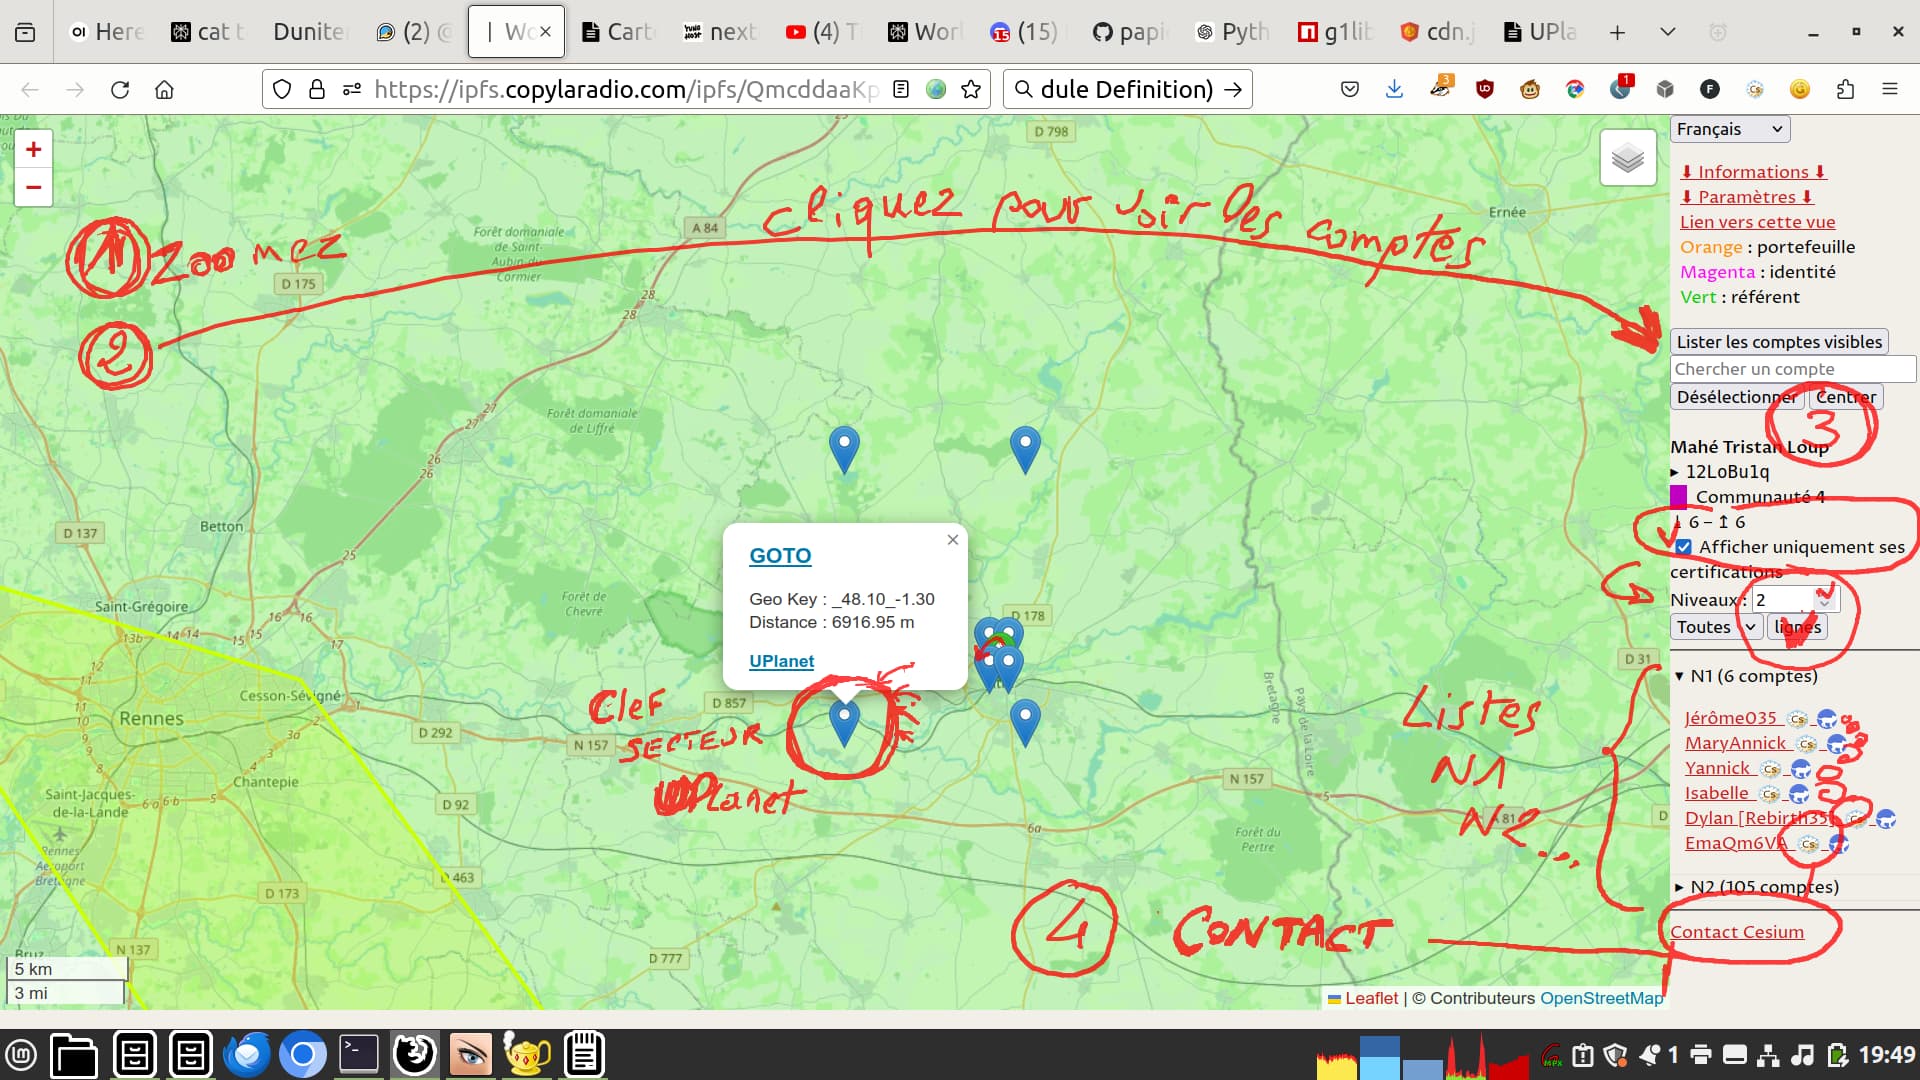Image resolution: width=1920 pixels, height=1080 pixels.
Task: Click the 'lignes' button
Action: coord(1798,627)
